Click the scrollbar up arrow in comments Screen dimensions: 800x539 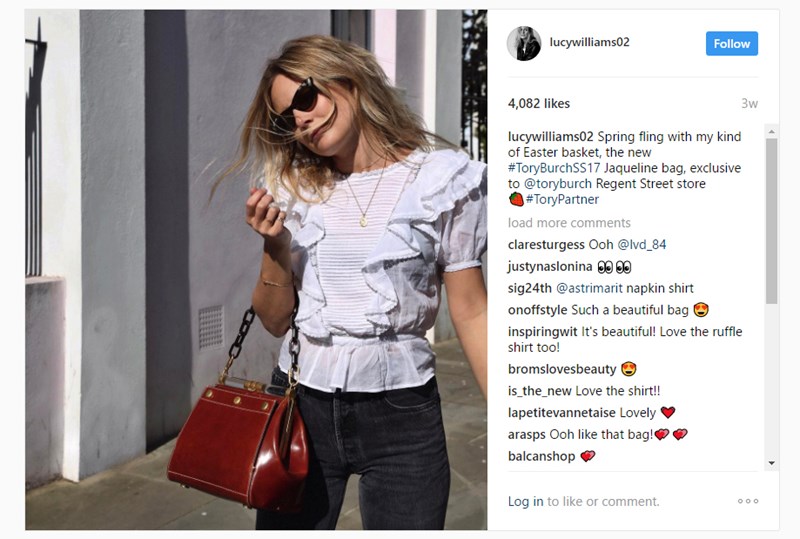click(771, 132)
